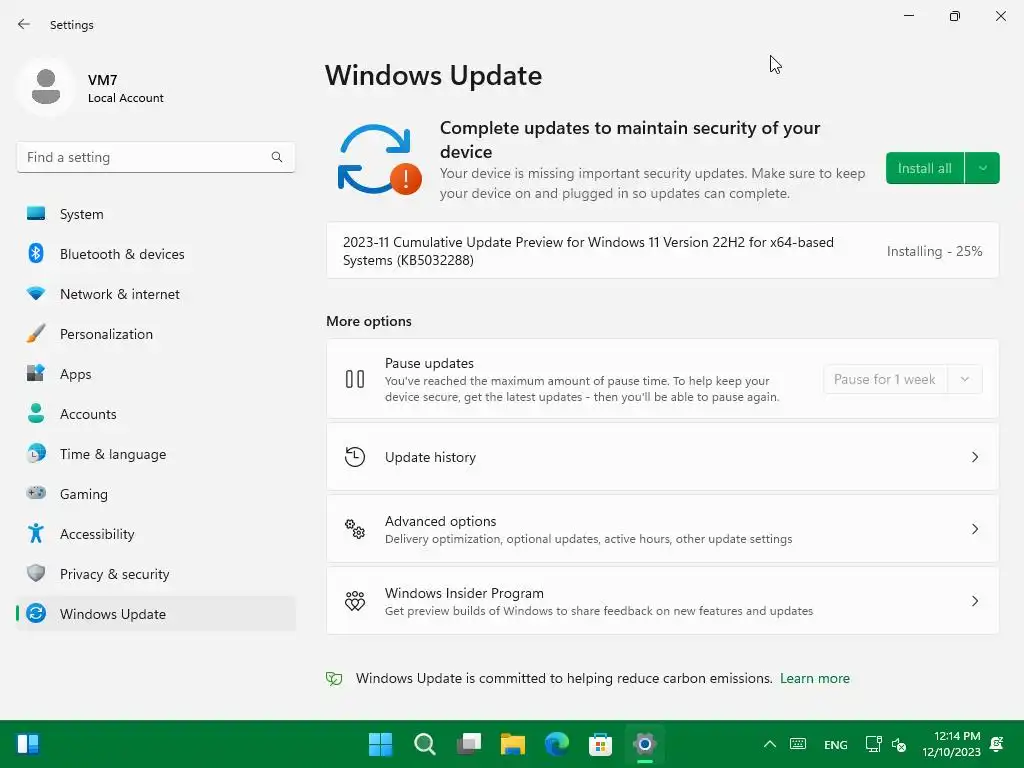Select Privacy & security category
Screen dimensions: 1024x768
[156, 573]
